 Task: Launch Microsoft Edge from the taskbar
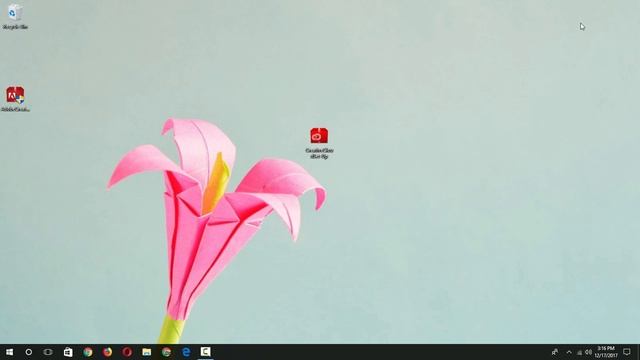click(x=186, y=352)
